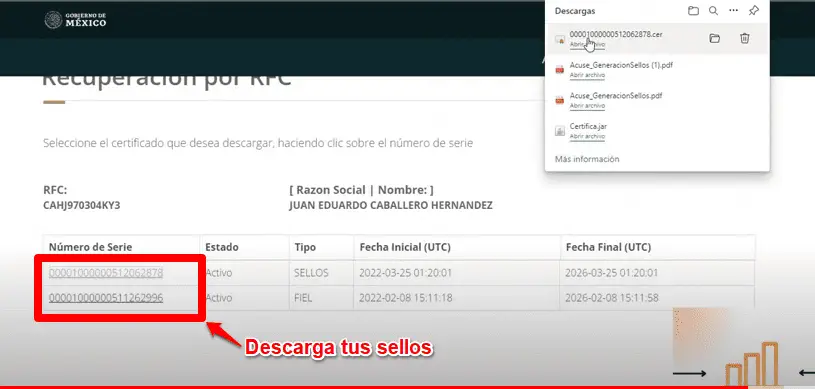Open downloads folder icon in Descargas header
815x389 pixels.
point(693,10)
